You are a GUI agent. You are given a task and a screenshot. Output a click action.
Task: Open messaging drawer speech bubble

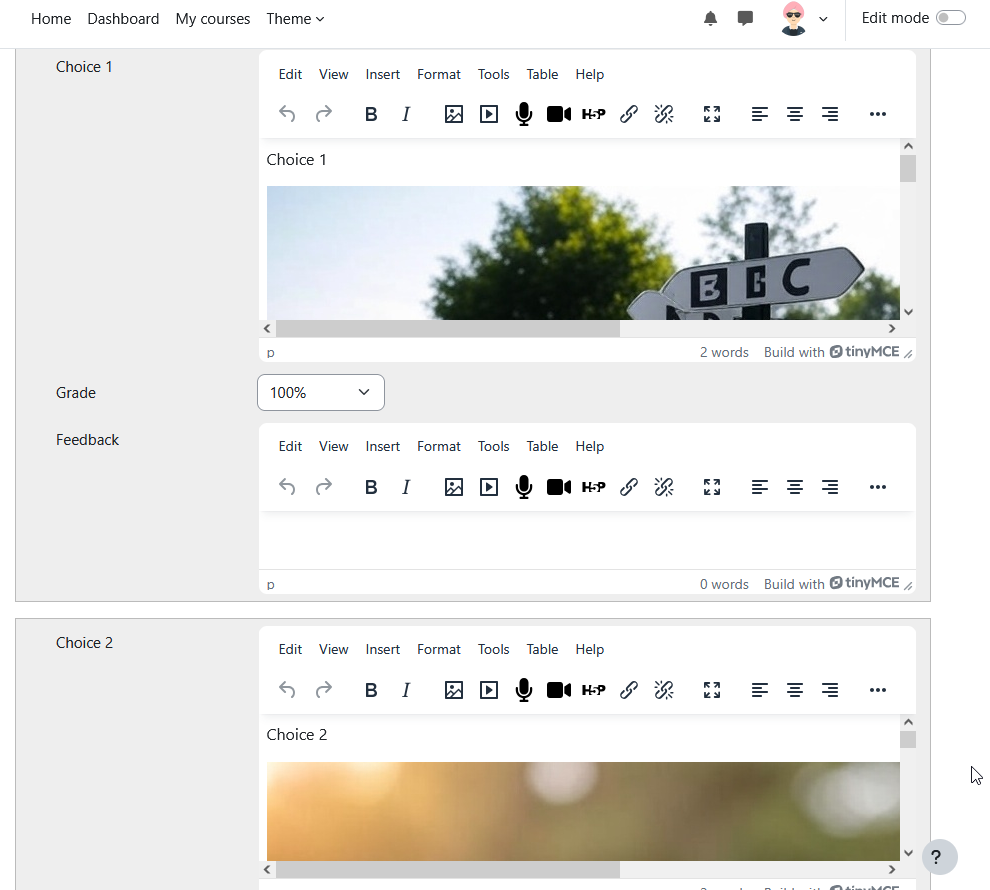click(x=745, y=18)
